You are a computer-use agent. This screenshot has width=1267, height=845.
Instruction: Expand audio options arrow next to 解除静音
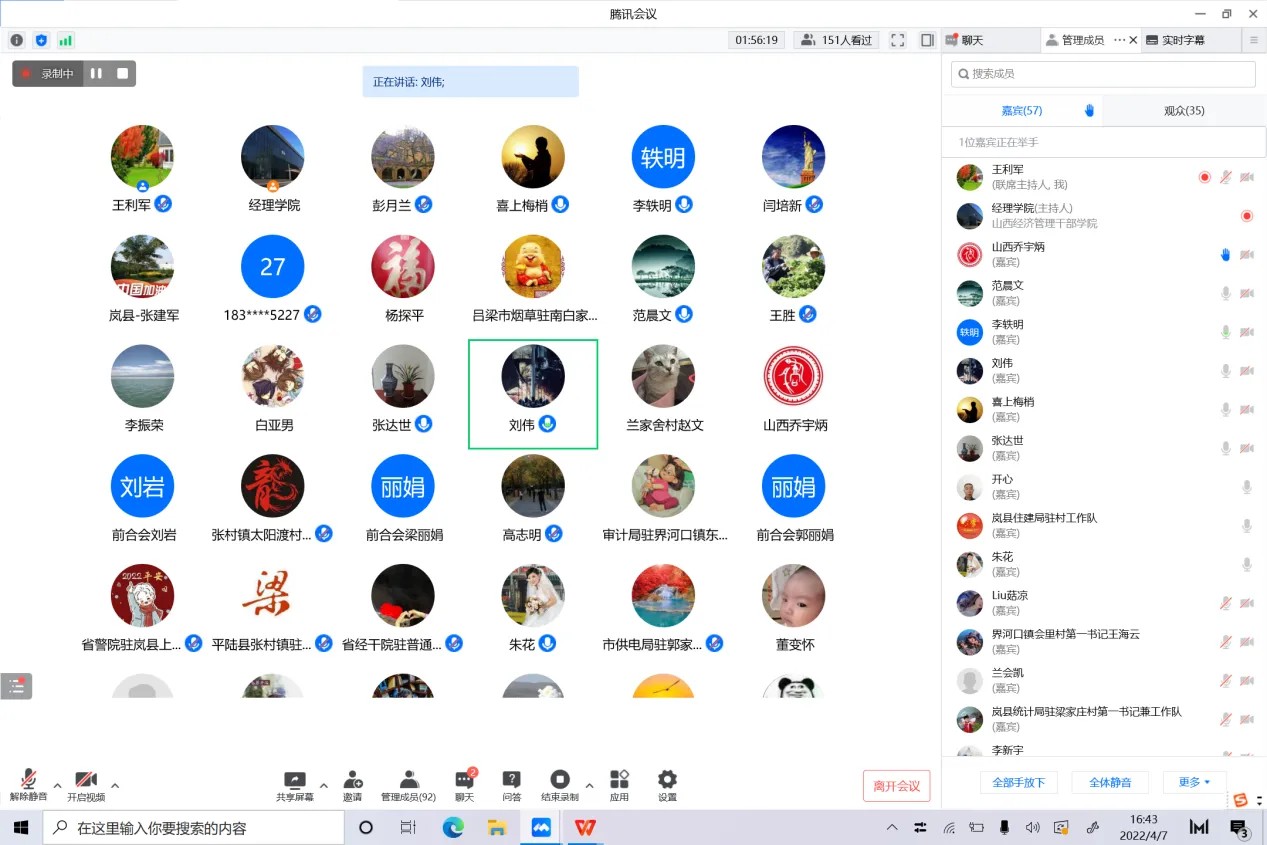point(57,785)
